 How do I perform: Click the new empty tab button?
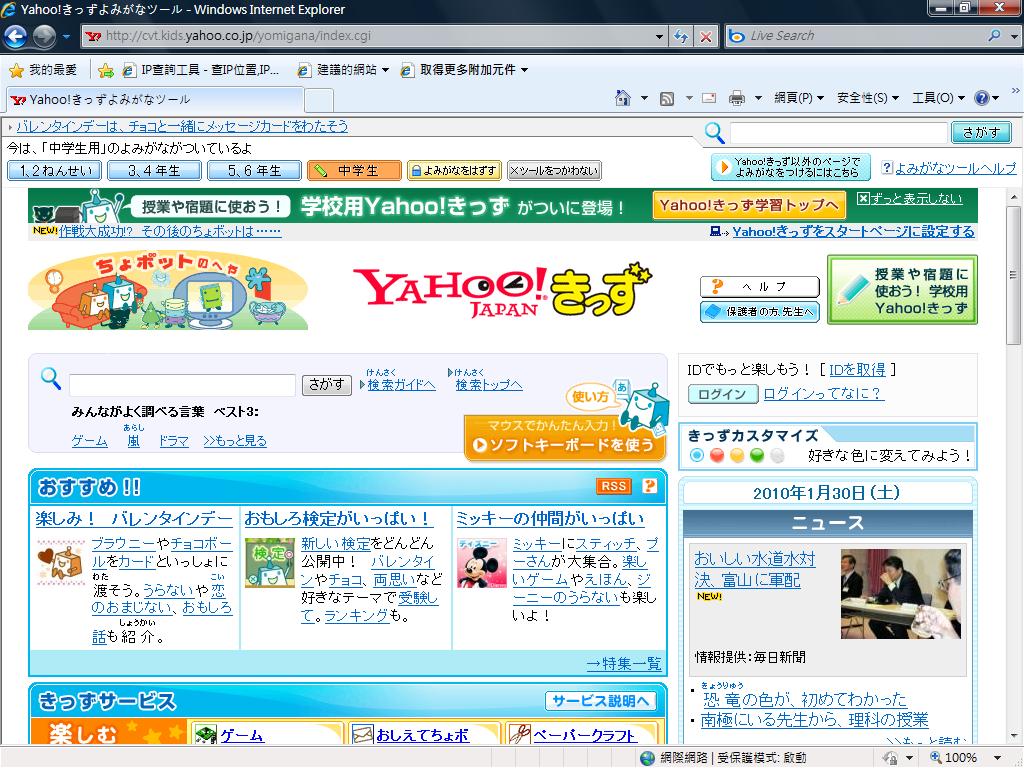(x=319, y=100)
